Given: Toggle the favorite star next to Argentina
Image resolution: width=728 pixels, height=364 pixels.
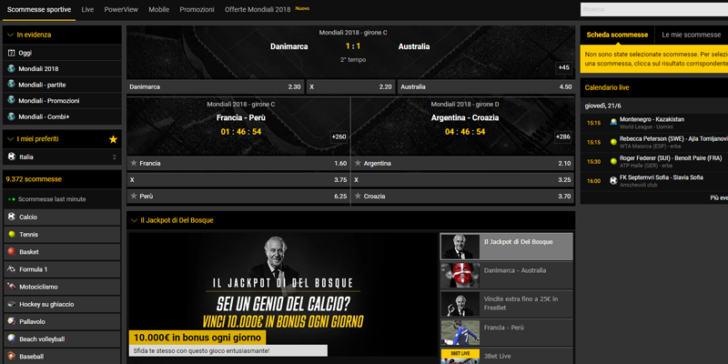Looking at the screenshot, I should pyautogui.click(x=358, y=163).
